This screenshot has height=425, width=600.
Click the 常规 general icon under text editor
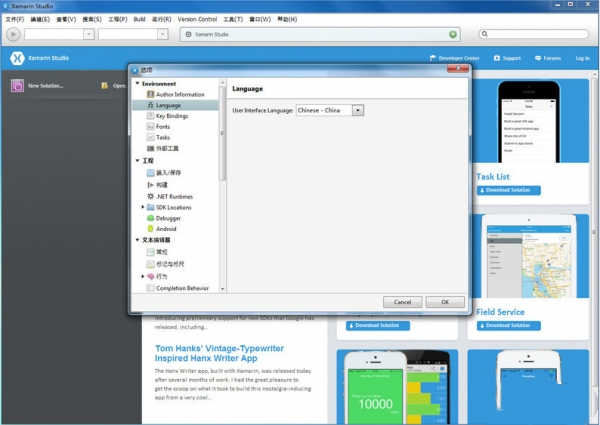(150, 252)
